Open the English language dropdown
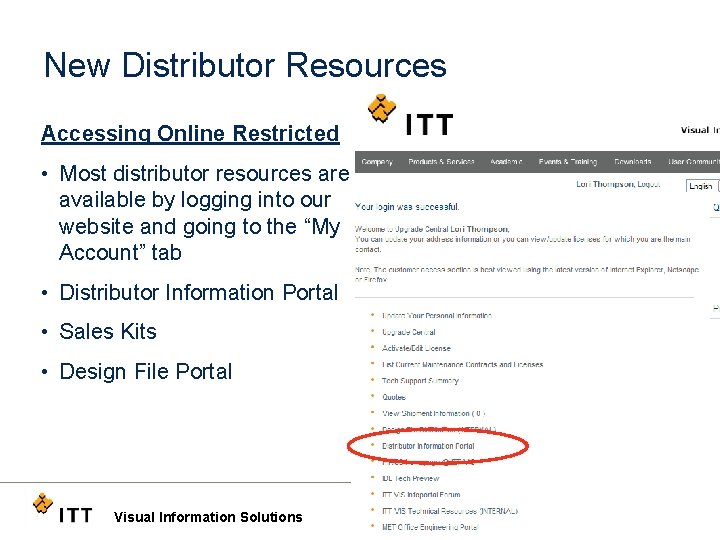The image size is (720, 540). click(703, 186)
